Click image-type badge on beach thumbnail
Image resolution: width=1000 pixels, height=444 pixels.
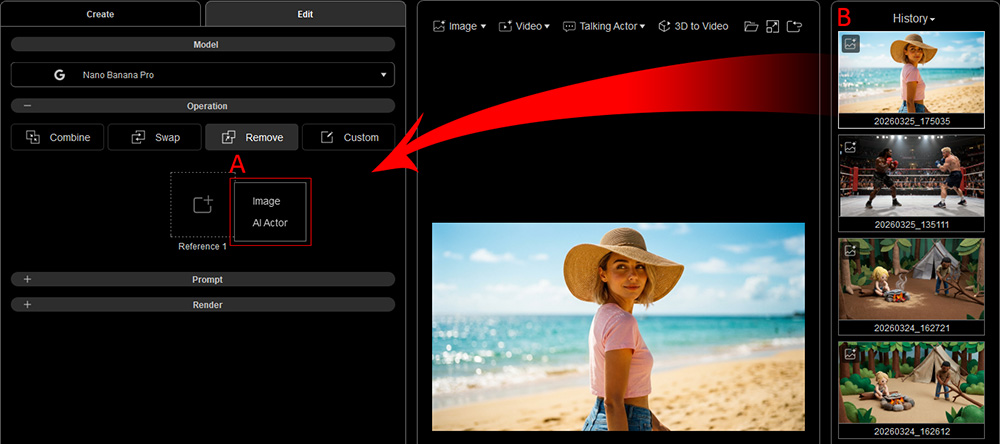pyautogui.click(x=850, y=44)
